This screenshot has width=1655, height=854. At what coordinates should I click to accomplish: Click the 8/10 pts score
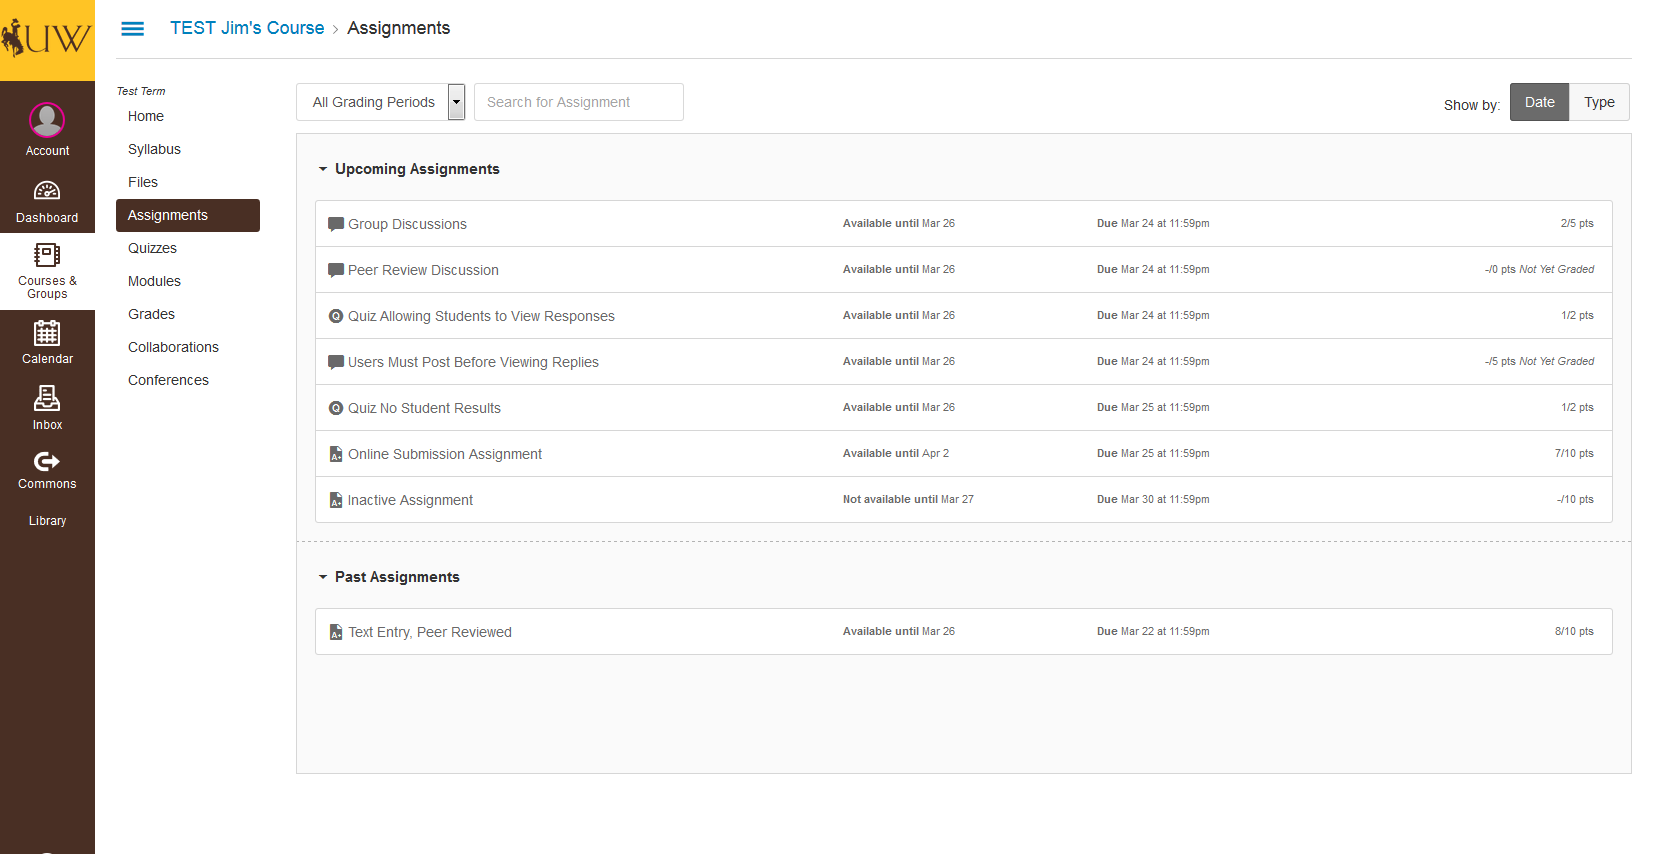pyautogui.click(x=1574, y=632)
